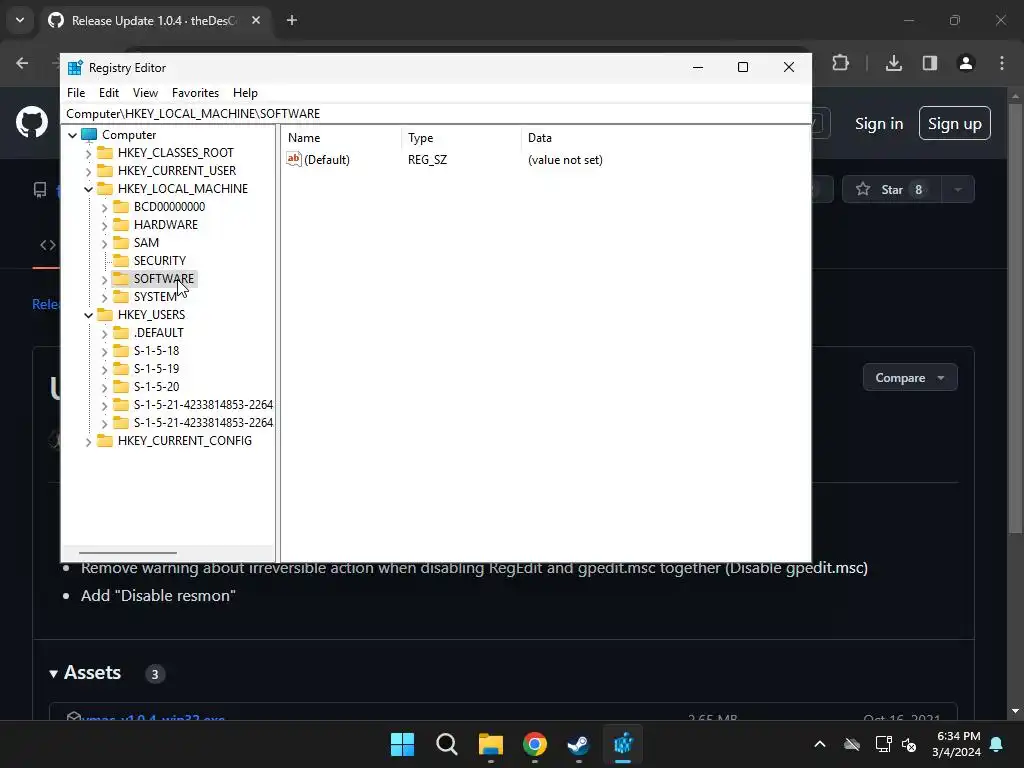The width and height of the screenshot is (1024, 768).
Task: Select the SECURITY folder icon
Action: pos(121,261)
